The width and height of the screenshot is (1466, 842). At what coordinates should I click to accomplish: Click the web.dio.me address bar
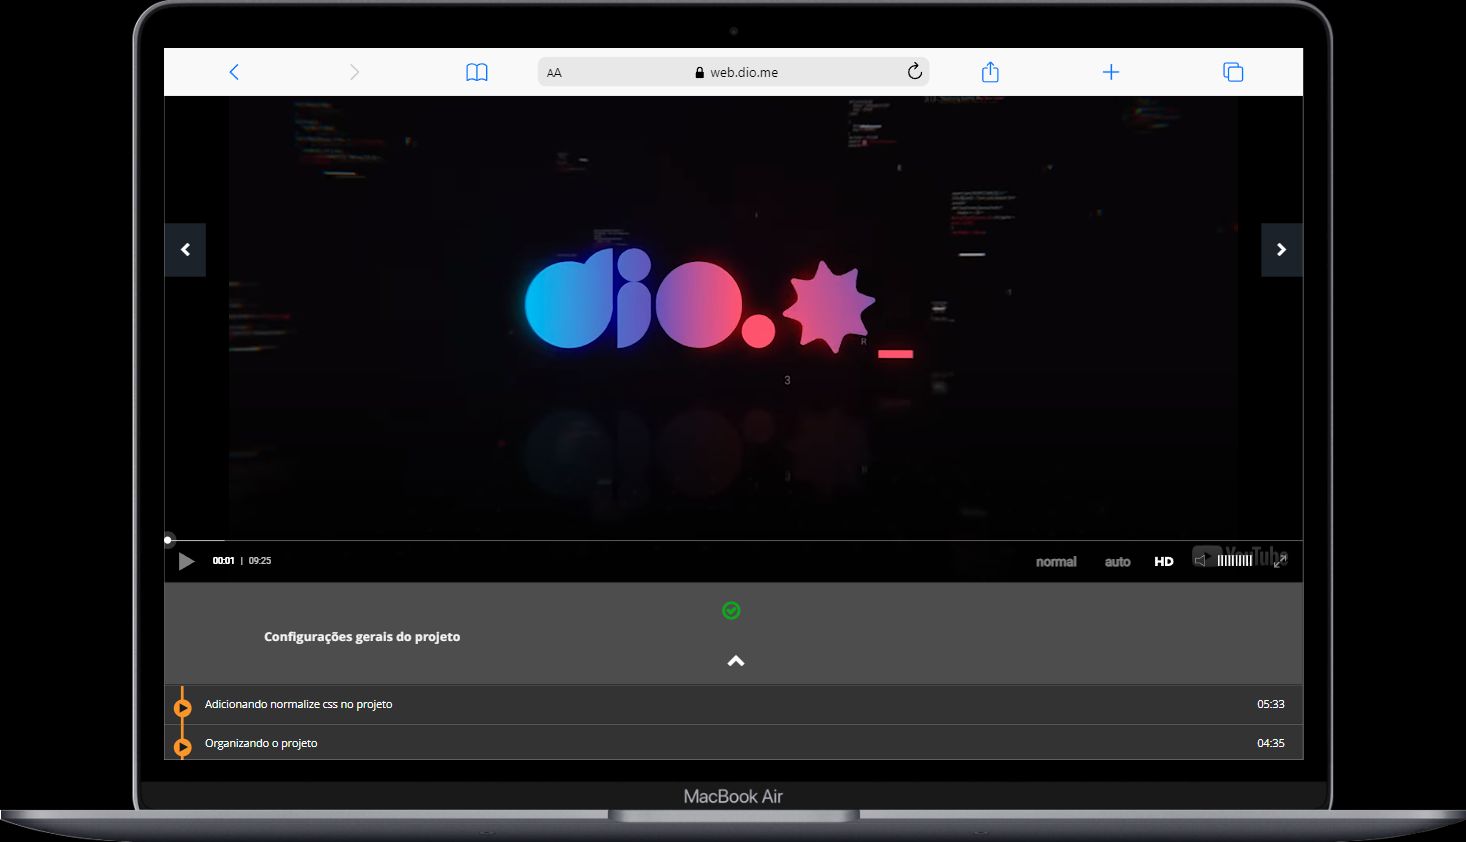[733, 72]
